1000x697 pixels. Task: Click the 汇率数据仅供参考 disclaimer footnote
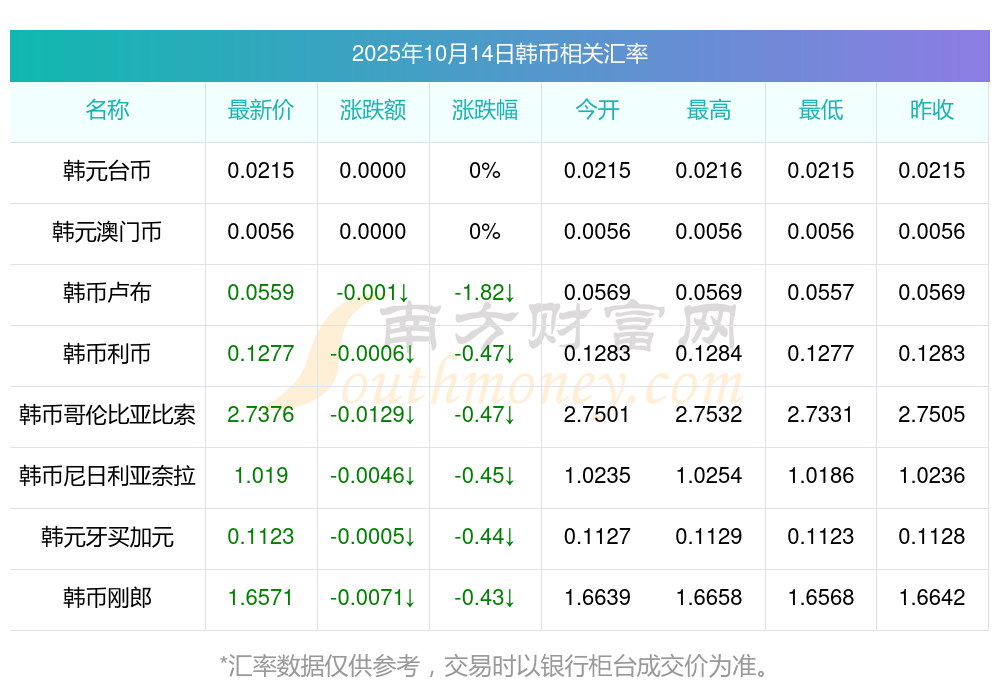pos(495,665)
